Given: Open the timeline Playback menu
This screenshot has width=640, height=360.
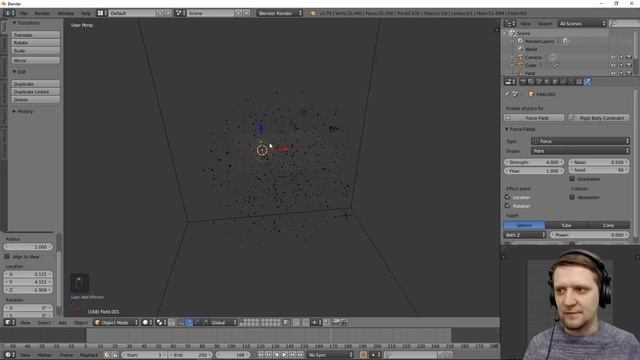Looking at the screenshot, I should (89, 355).
